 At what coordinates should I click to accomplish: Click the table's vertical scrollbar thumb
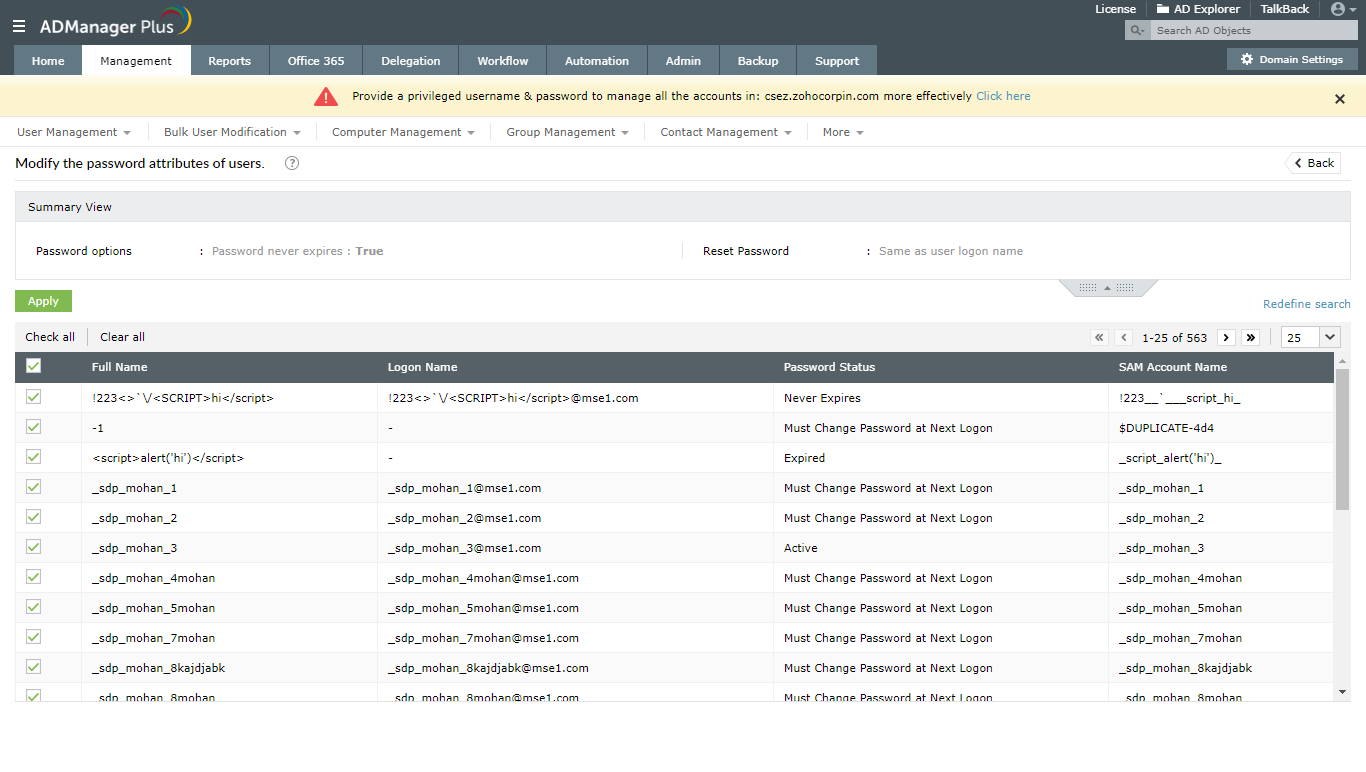point(1342,438)
